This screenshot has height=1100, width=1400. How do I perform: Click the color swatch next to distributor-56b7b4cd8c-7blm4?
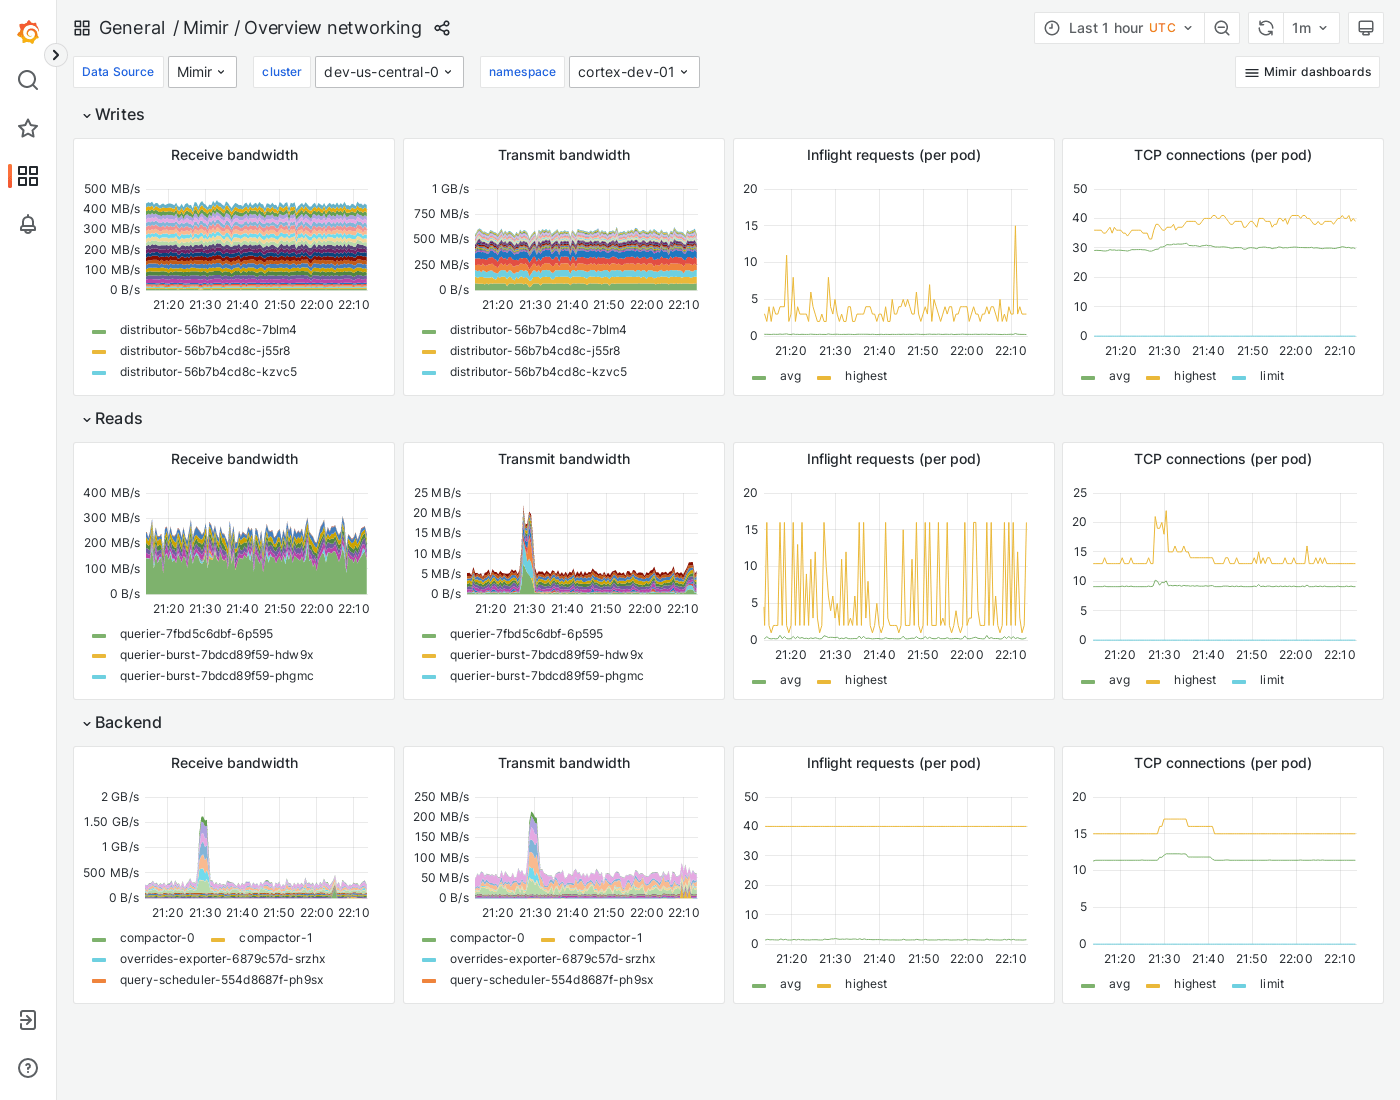(x=98, y=330)
